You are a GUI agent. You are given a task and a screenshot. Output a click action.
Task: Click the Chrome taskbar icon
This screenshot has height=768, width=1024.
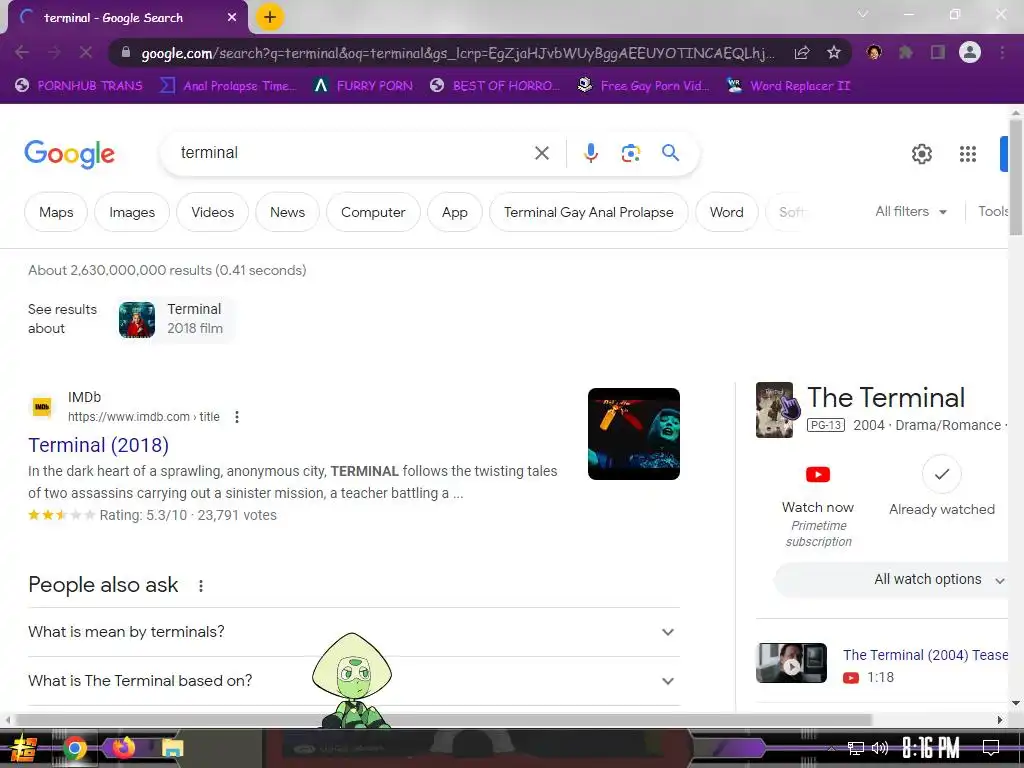(74, 748)
